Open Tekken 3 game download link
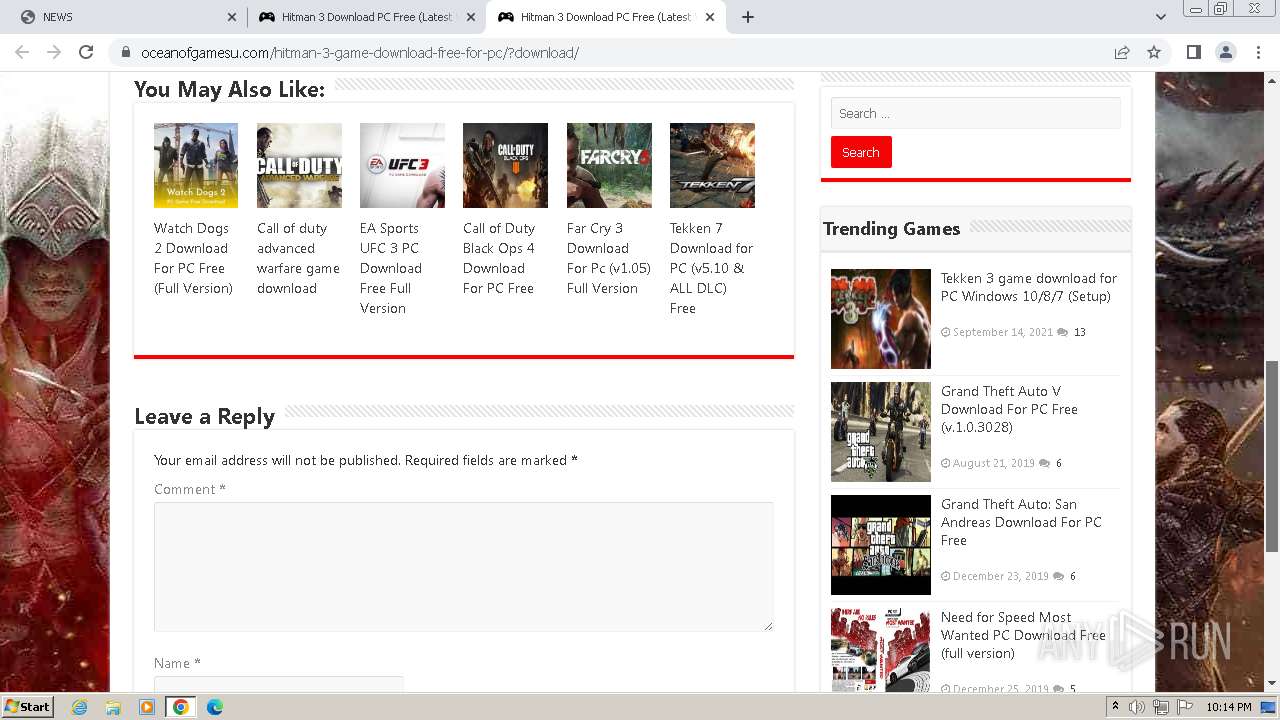The width and height of the screenshot is (1280, 720). 1029,287
